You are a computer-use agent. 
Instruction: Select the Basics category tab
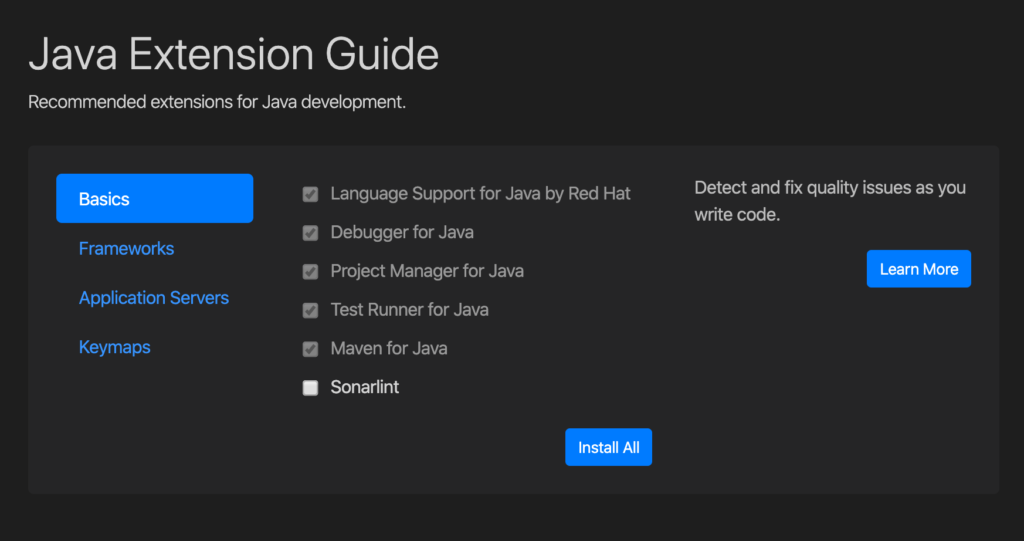(x=154, y=198)
